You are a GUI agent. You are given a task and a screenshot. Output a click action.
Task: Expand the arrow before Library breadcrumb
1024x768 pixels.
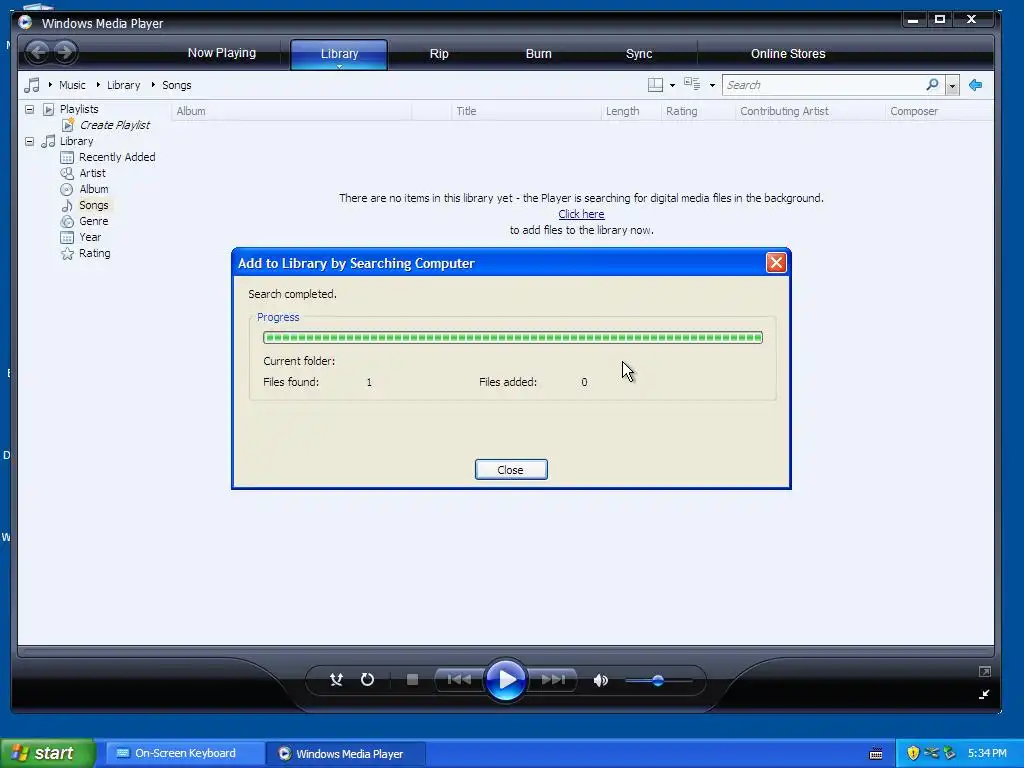pos(98,84)
